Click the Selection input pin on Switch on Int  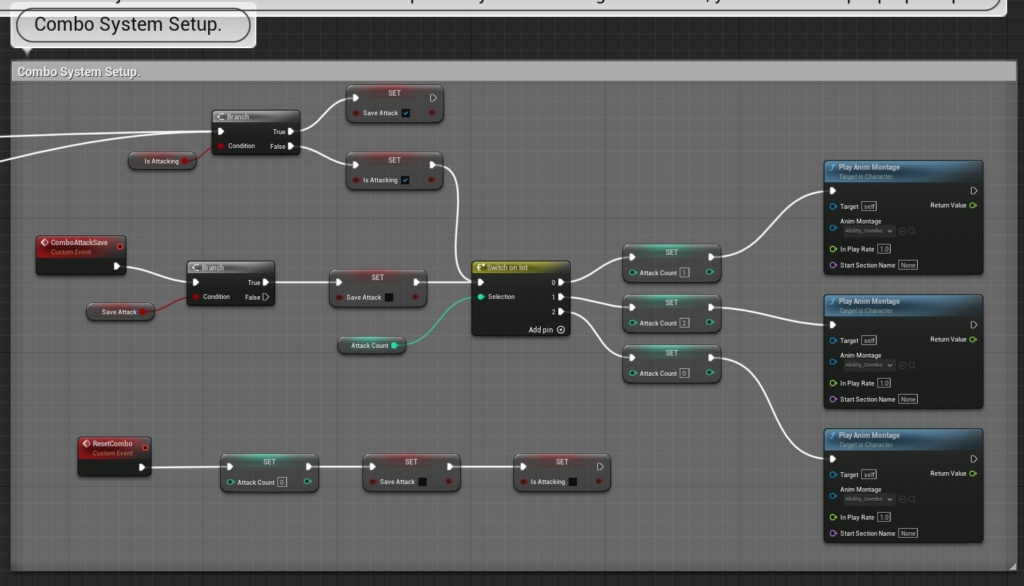(481, 297)
